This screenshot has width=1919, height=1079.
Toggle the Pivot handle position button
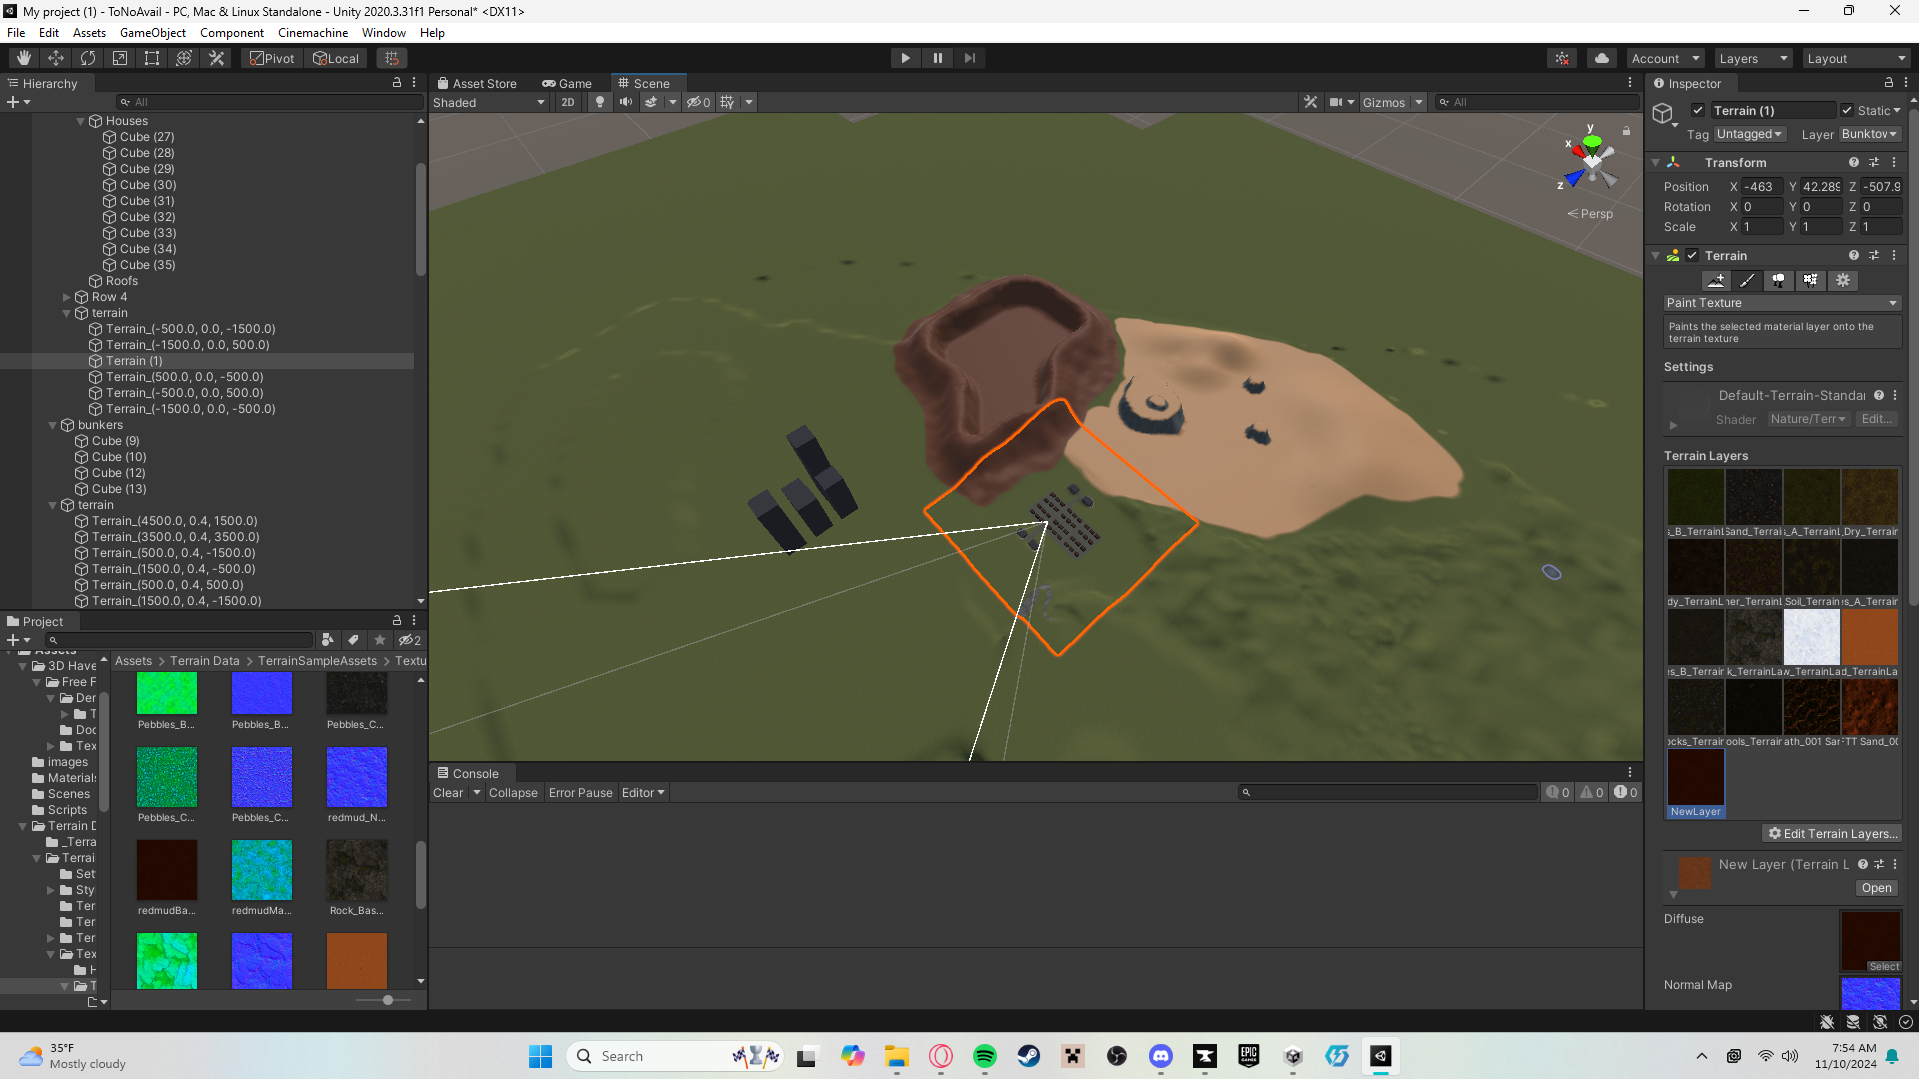point(270,57)
